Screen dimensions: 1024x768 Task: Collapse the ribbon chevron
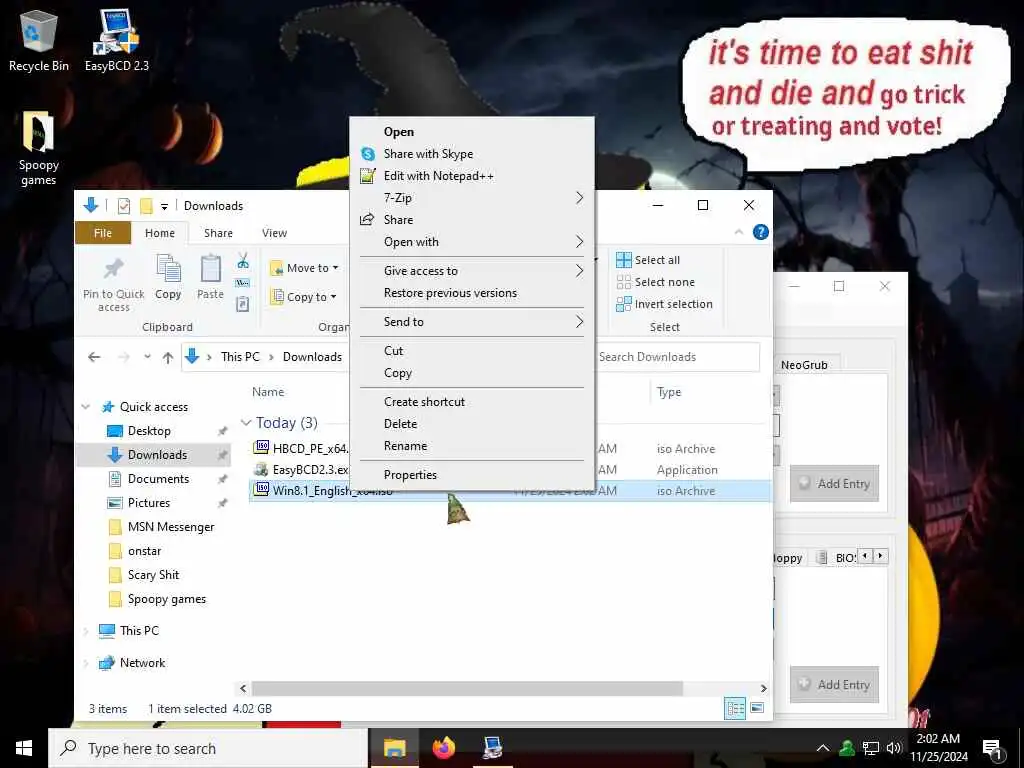739,232
